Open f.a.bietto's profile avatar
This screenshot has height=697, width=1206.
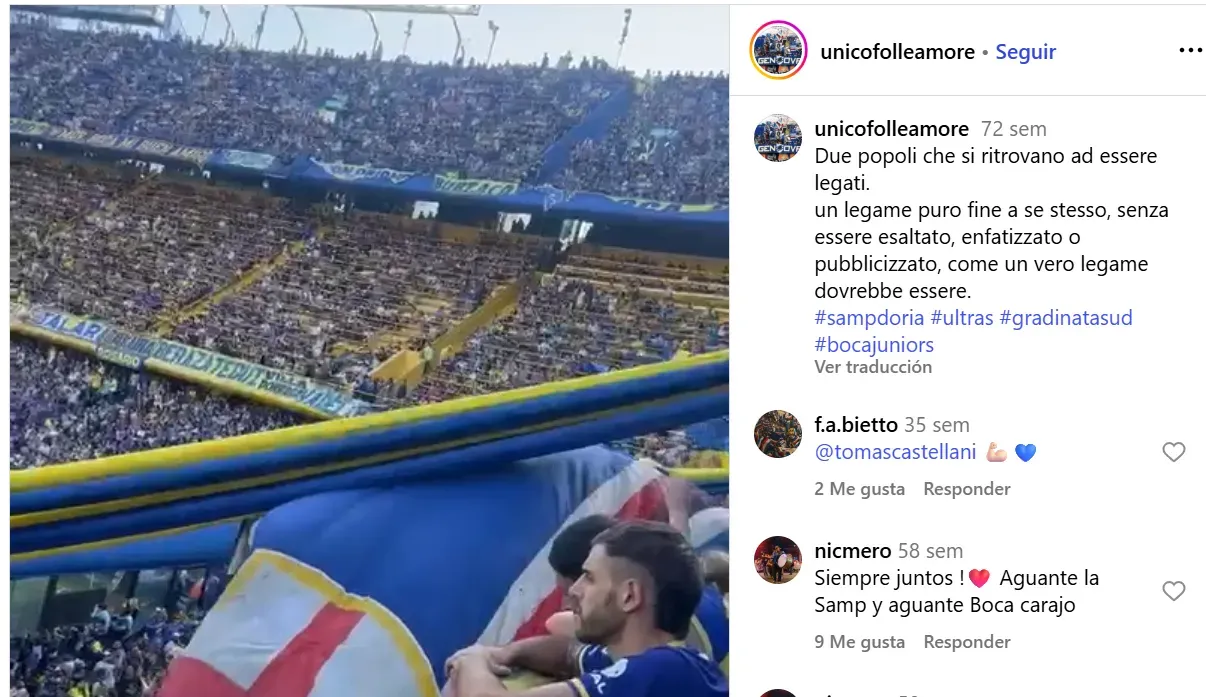tap(778, 434)
